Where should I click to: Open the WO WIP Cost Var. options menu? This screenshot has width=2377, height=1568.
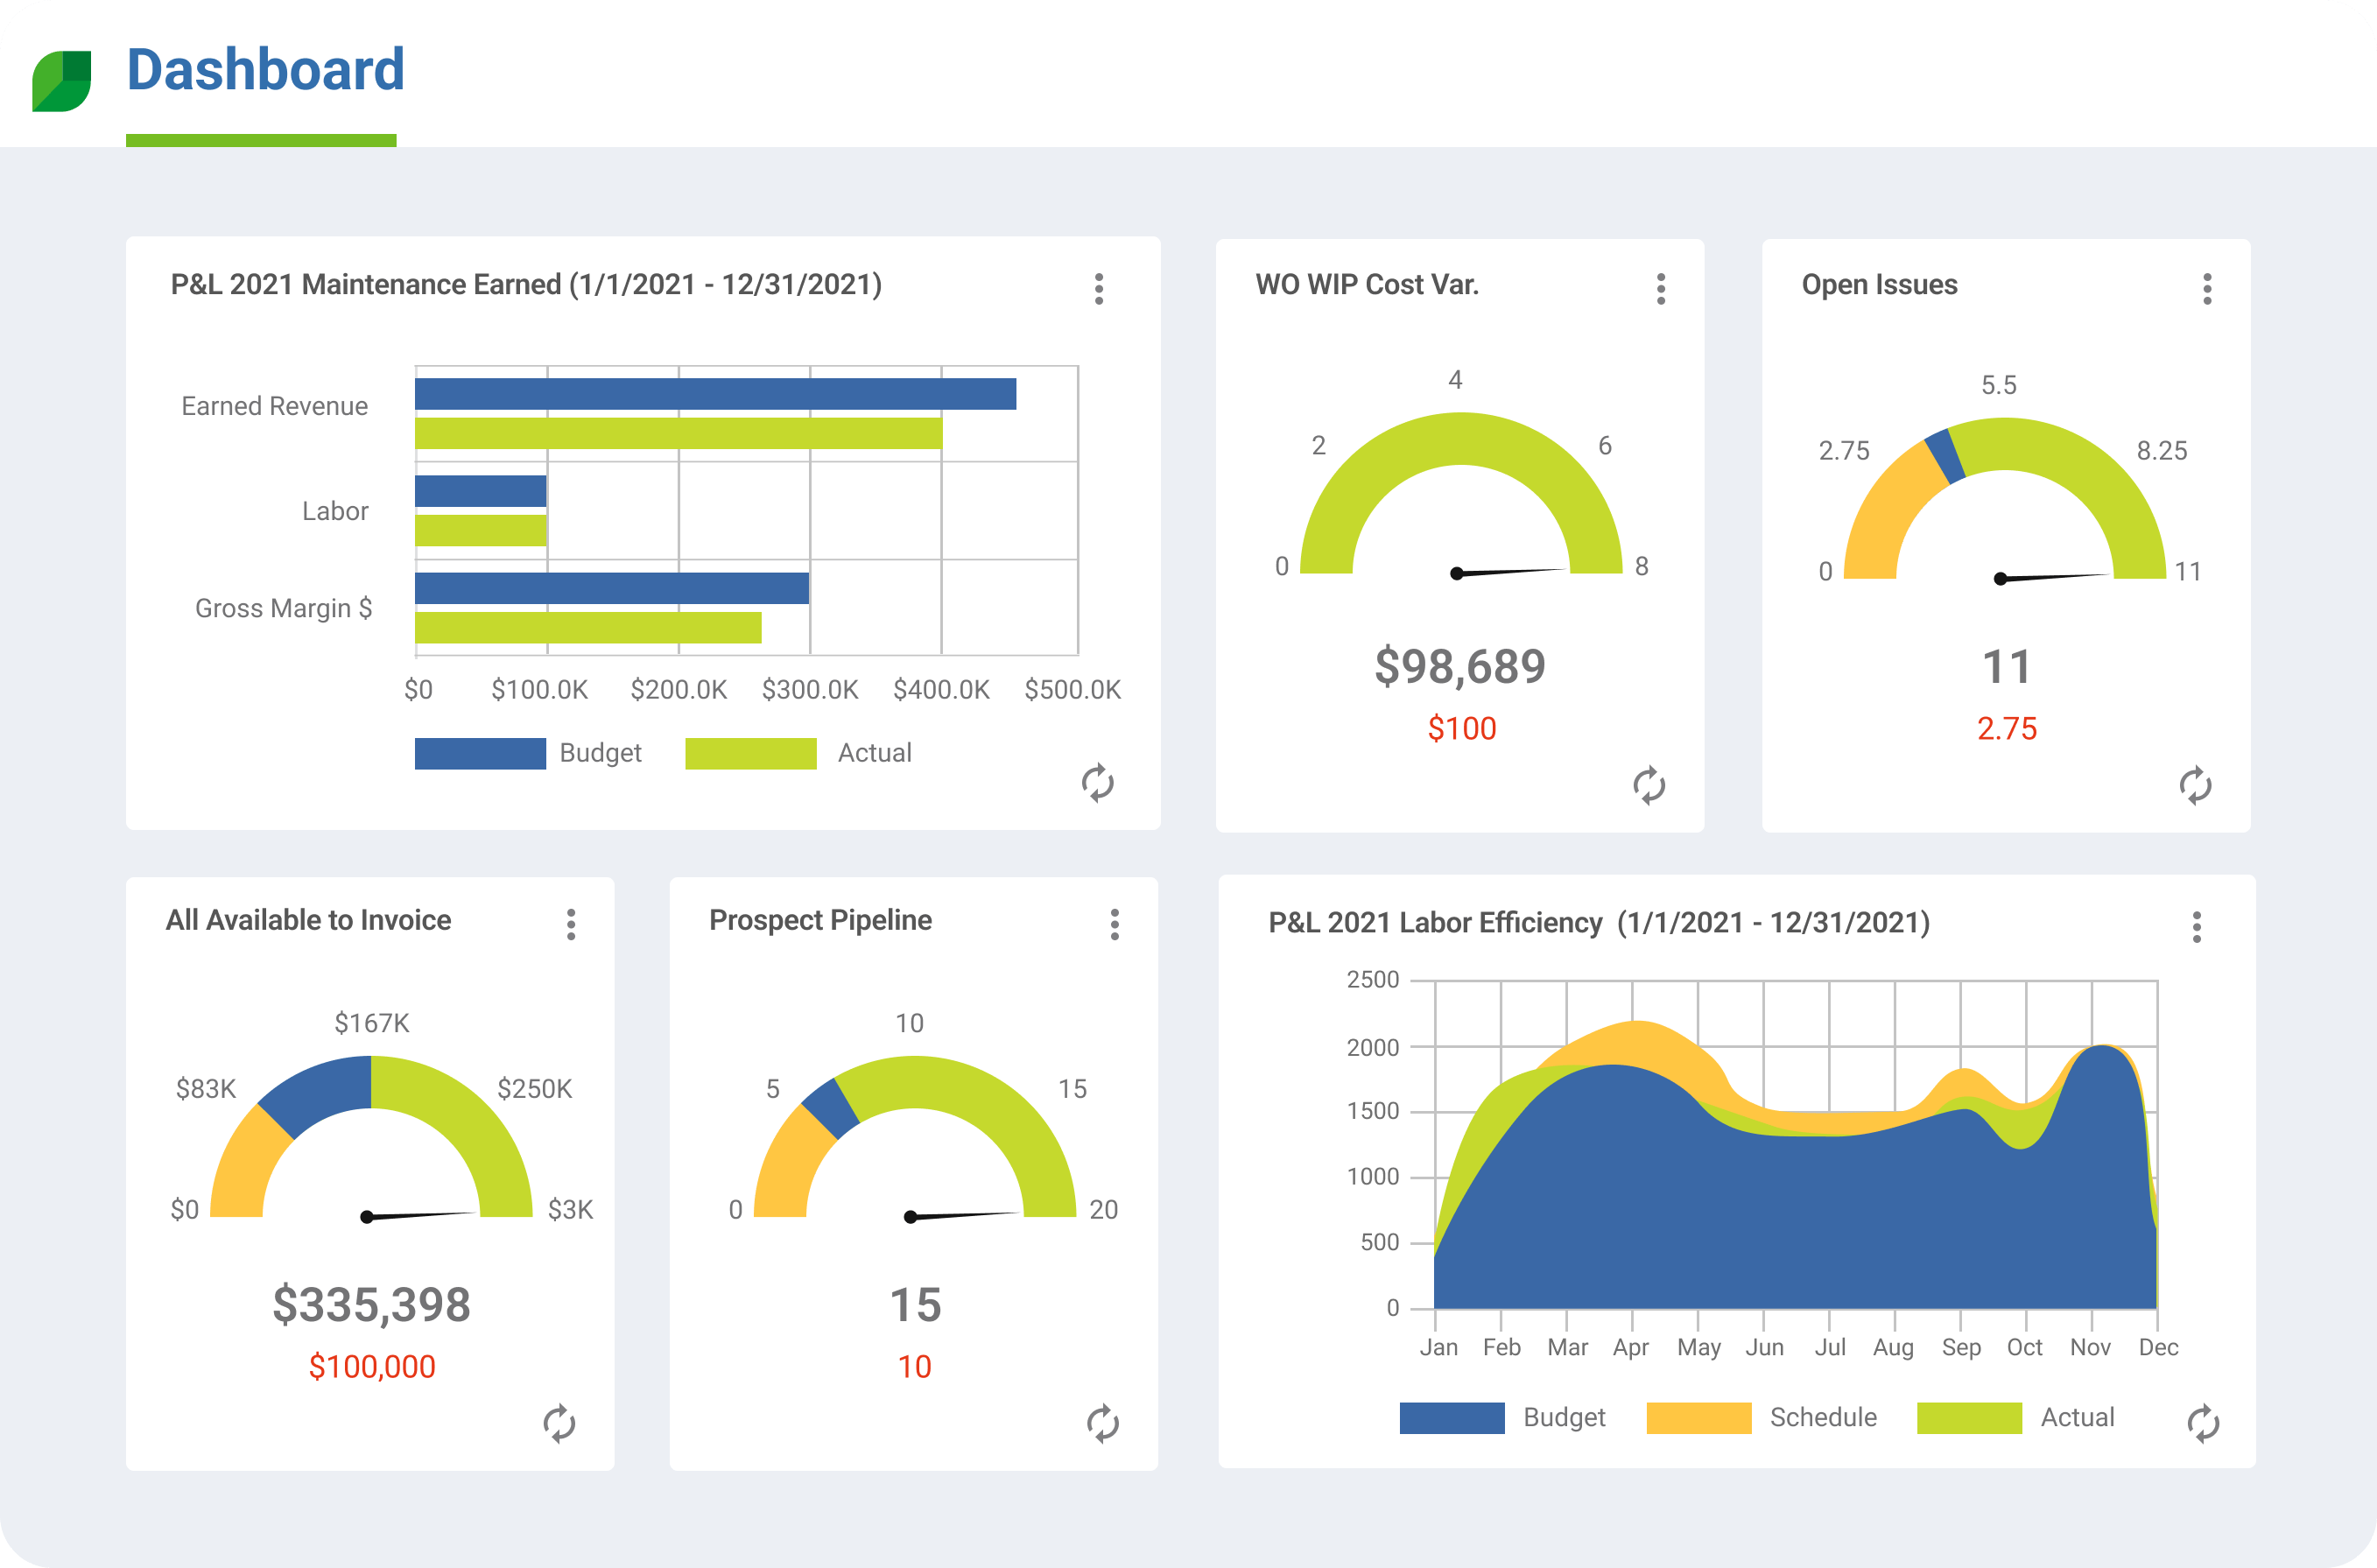tap(1661, 287)
